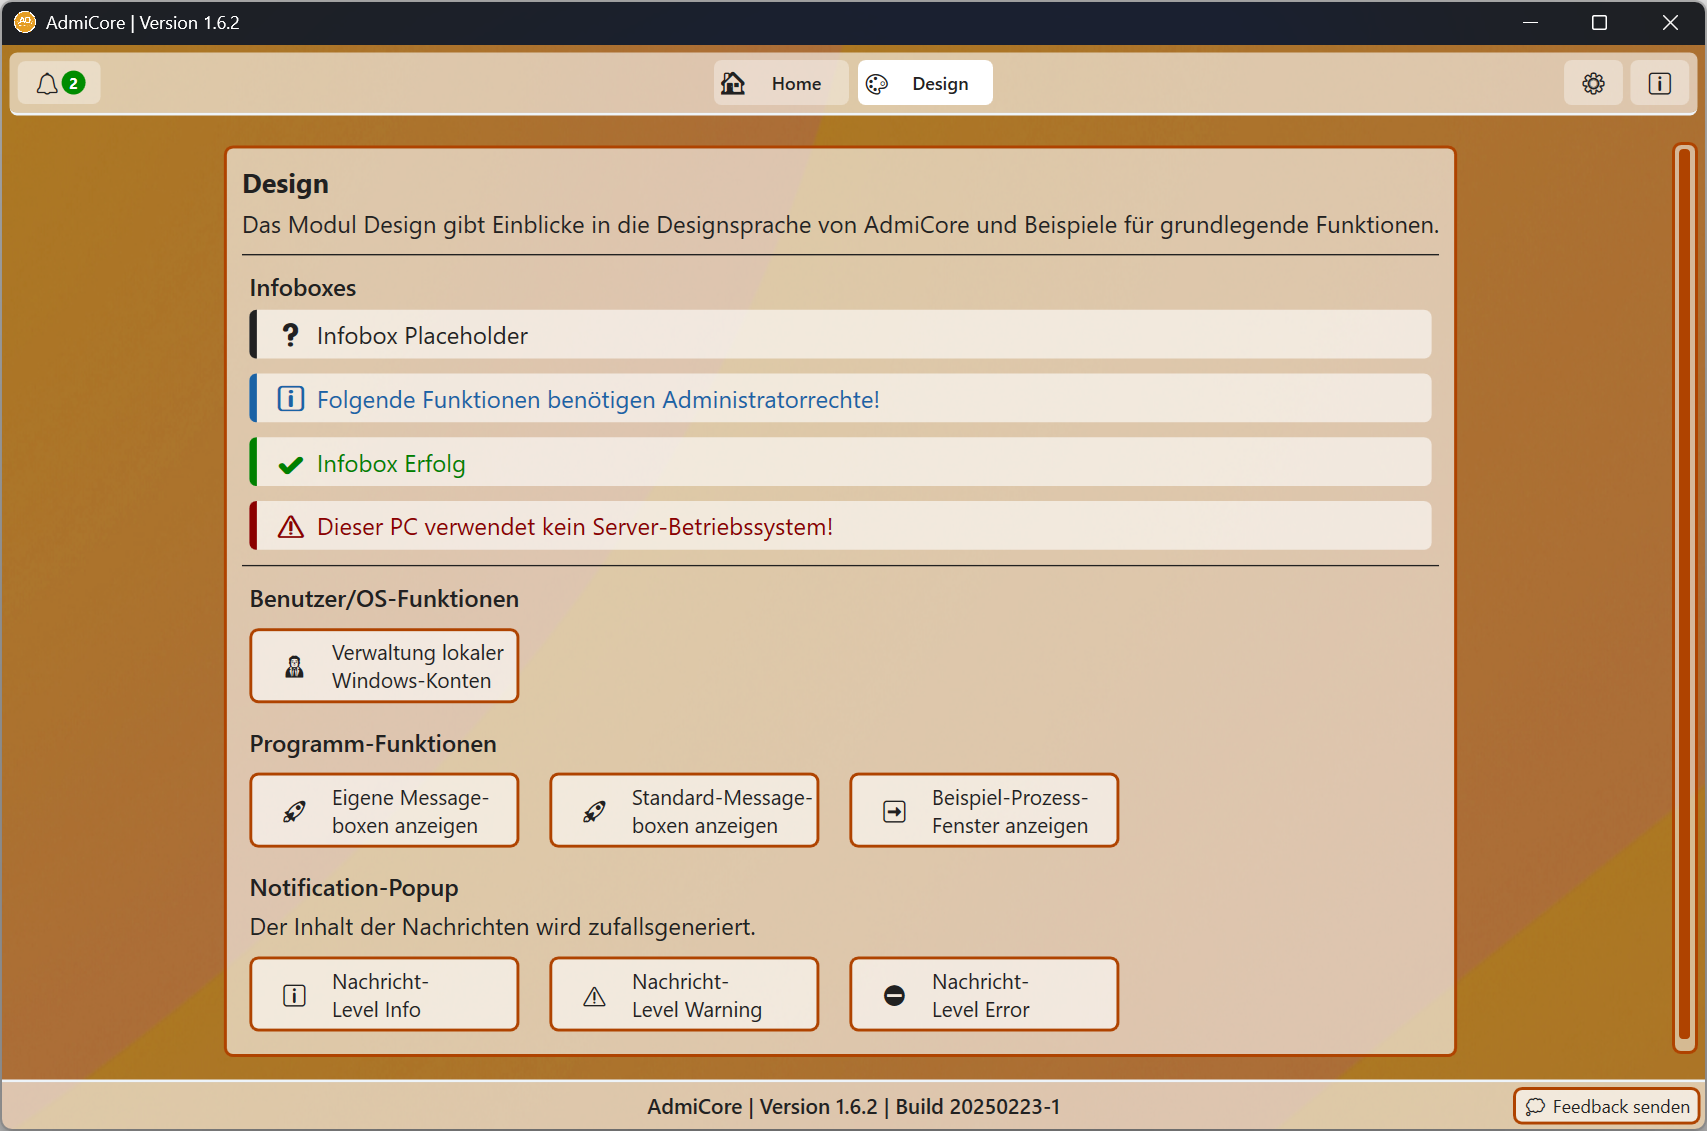
Task: Maximize the AdmiCore window
Action: [x=1599, y=22]
